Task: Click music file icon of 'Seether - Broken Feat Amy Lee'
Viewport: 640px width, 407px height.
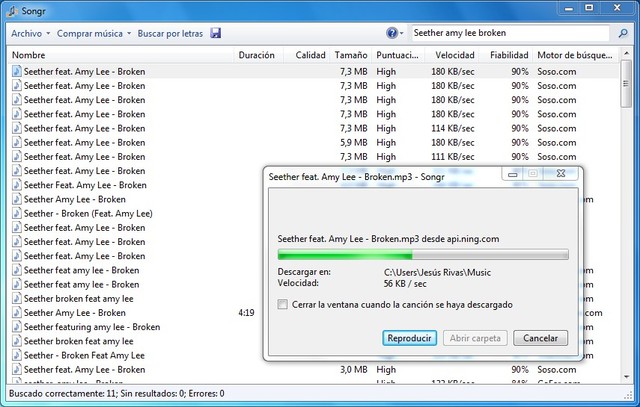Action: [x=16, y=355]
